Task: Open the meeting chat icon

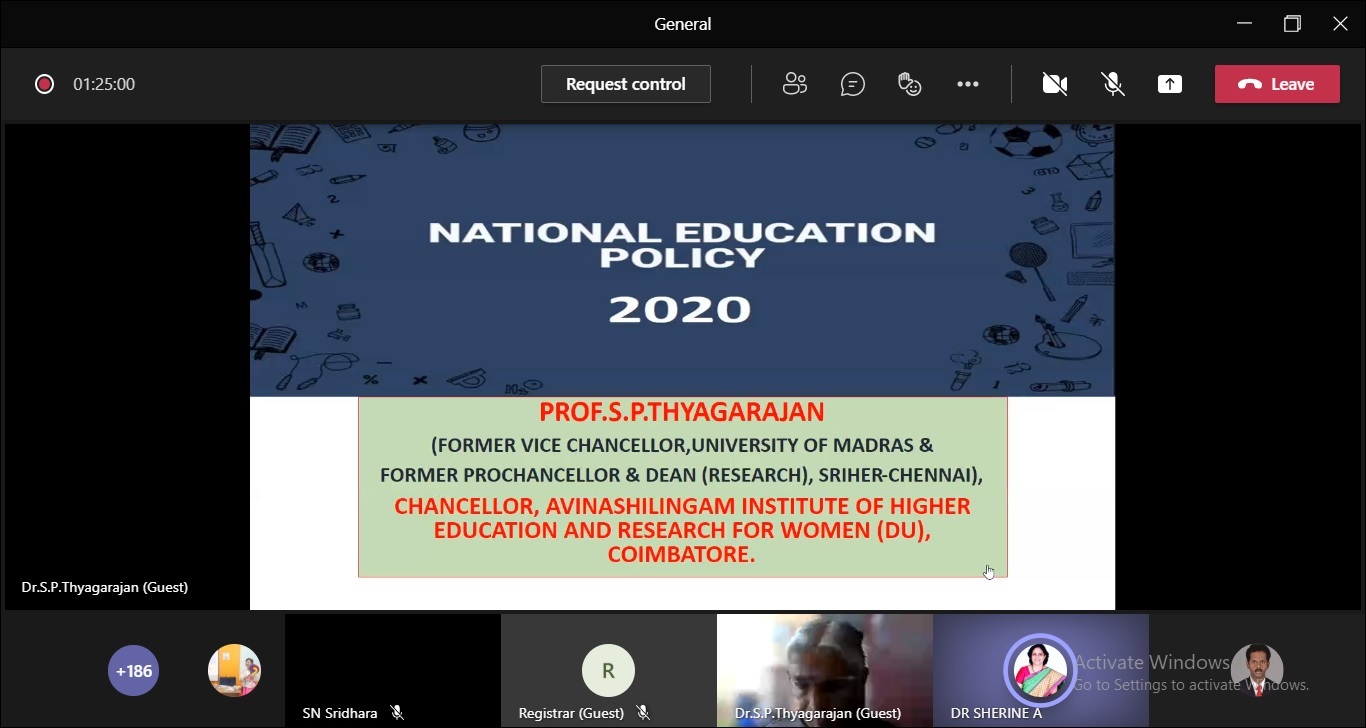Action: (852, 84)
